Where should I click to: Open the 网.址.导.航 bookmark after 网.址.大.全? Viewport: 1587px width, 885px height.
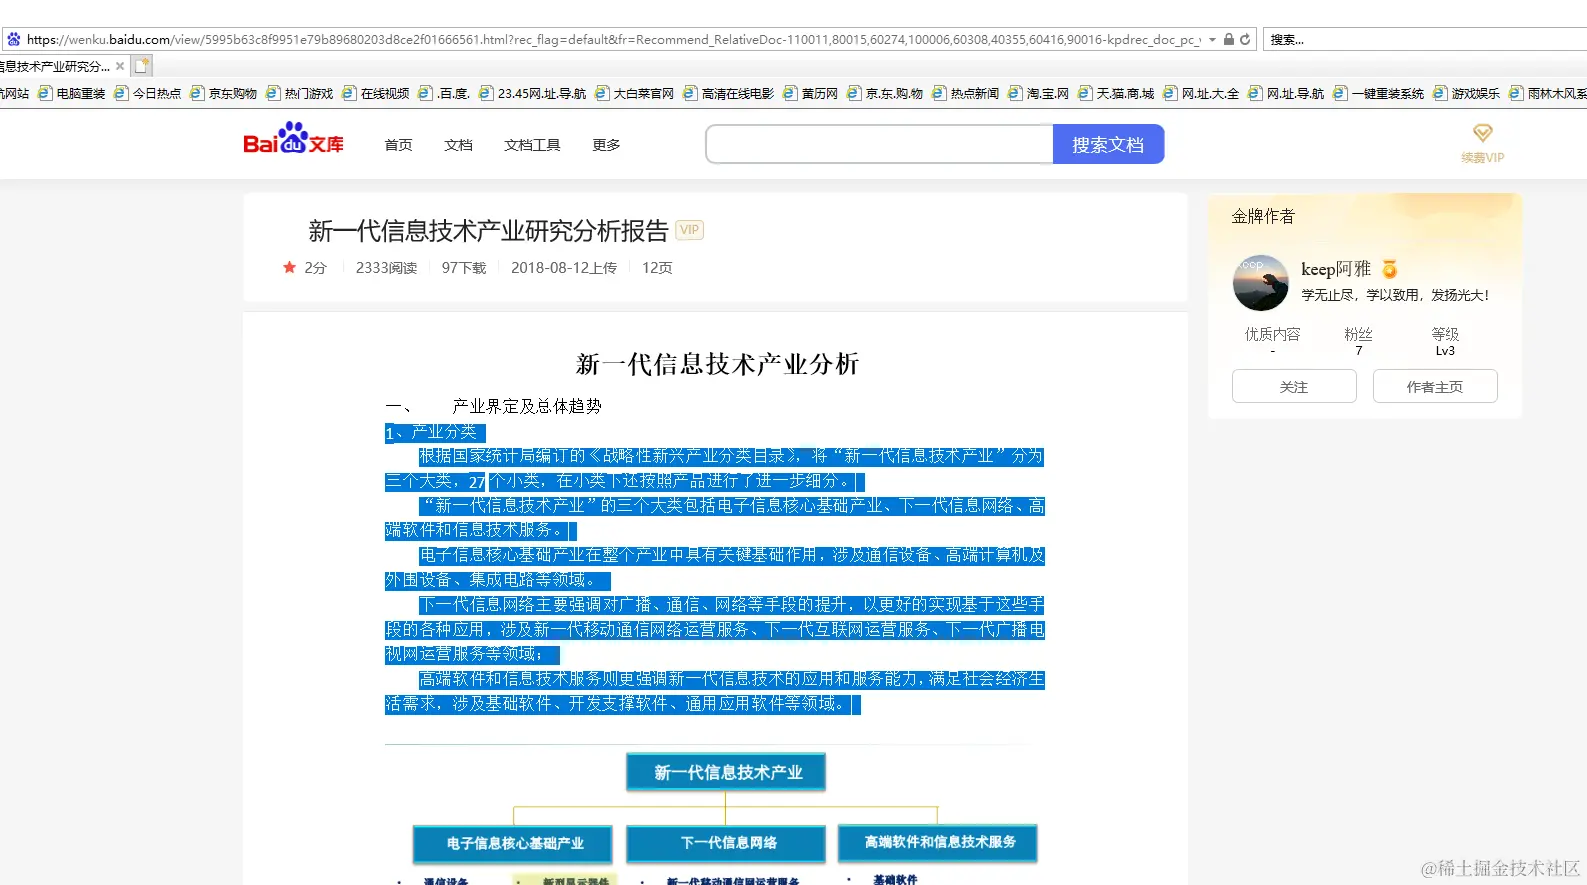1286,93
